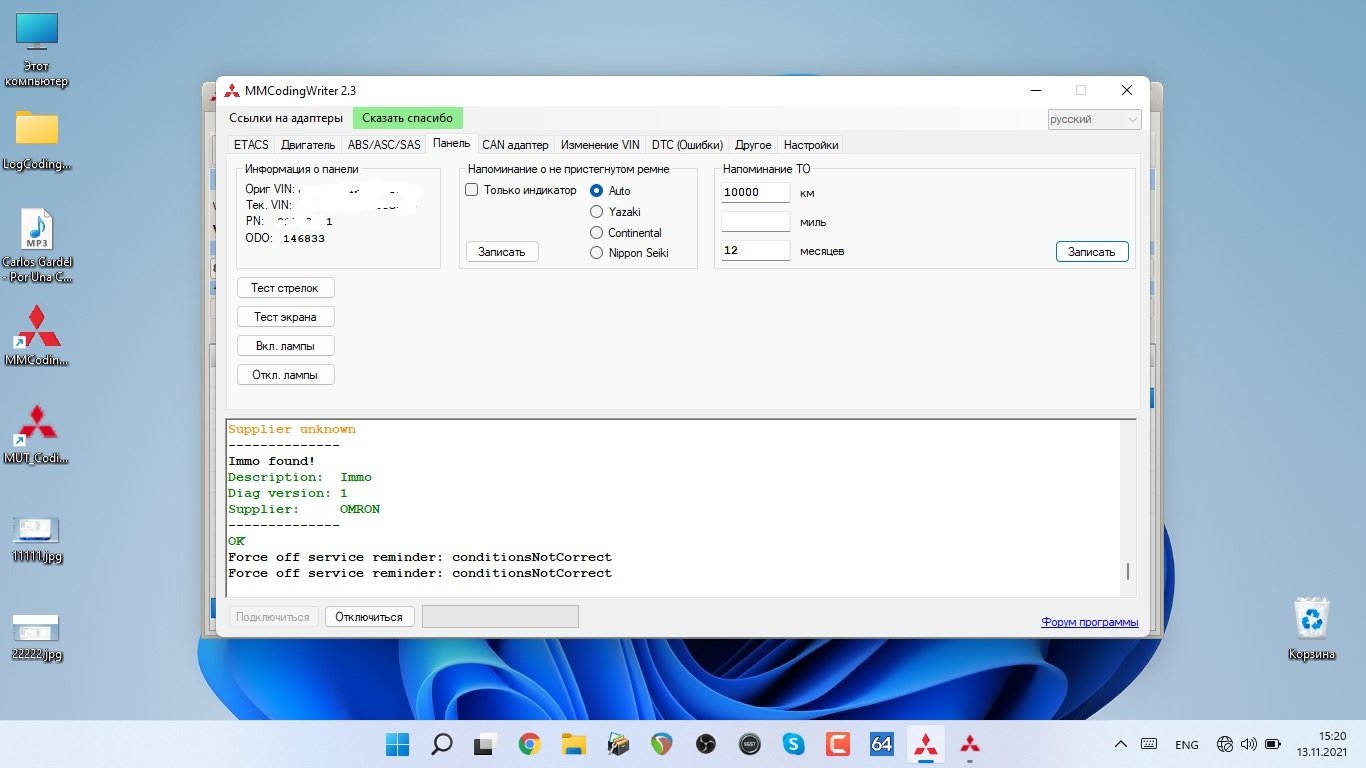Switch to ABS/ASC/SAS tab
This screenshot has width=1366, height=768.
(x=384, y=145)
